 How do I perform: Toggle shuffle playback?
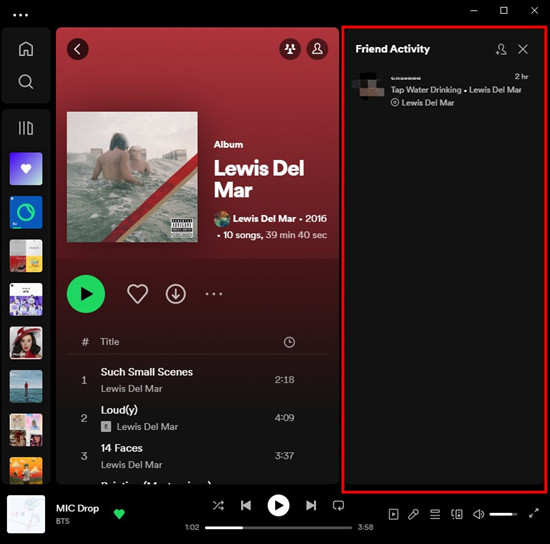tap(218, 505)
